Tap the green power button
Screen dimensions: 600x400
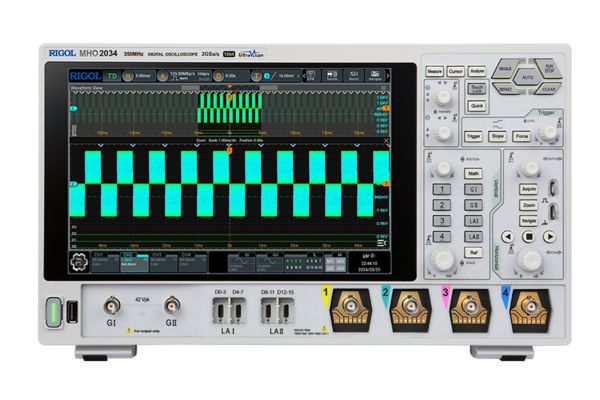54,312
